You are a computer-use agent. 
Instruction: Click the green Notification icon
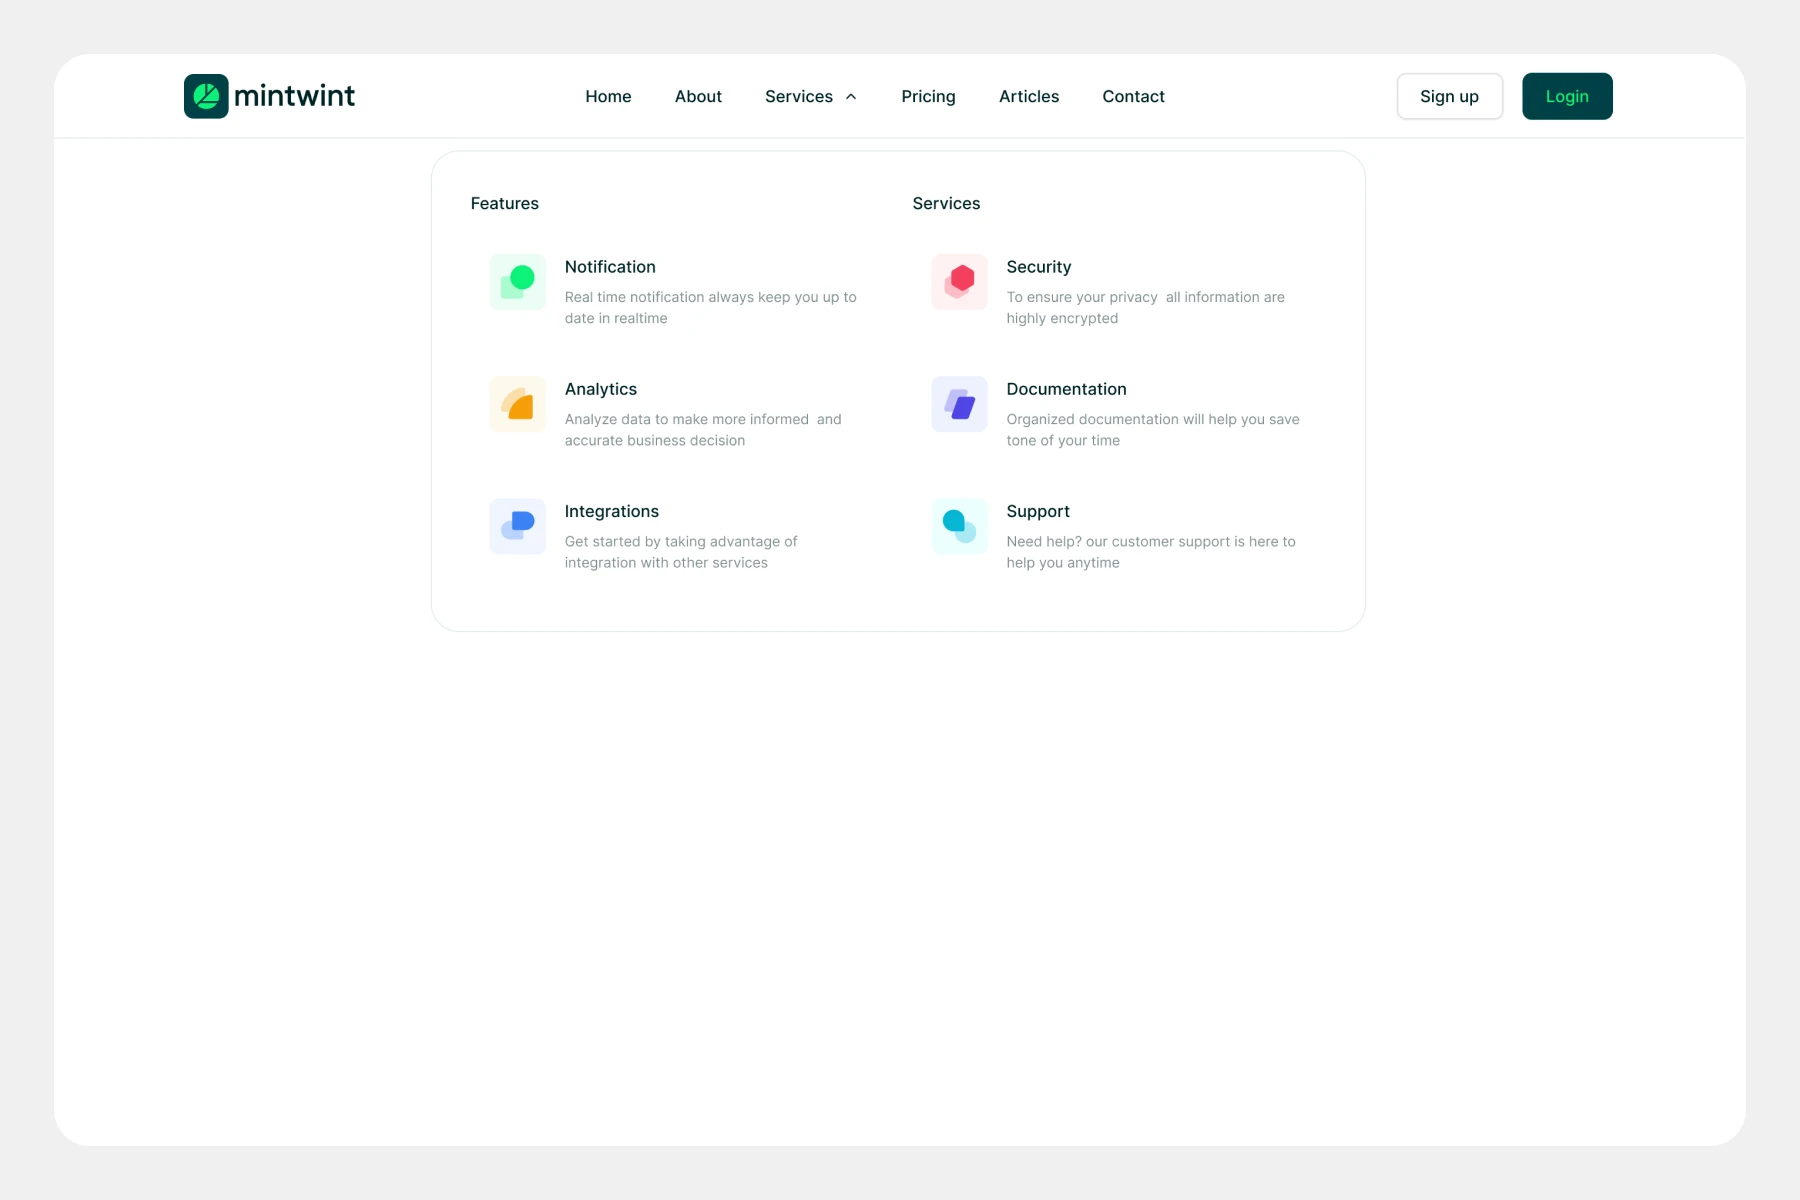point(518,282)
